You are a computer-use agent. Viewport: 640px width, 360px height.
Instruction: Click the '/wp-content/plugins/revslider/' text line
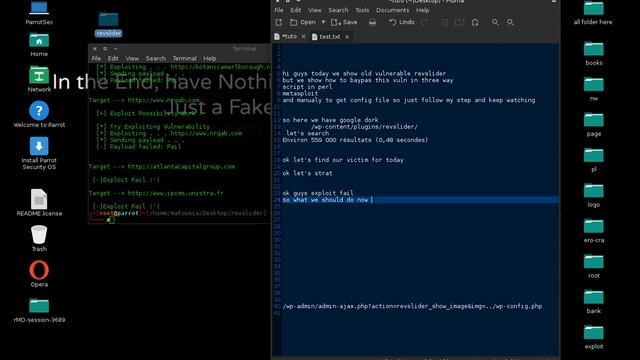click(364, 127)
